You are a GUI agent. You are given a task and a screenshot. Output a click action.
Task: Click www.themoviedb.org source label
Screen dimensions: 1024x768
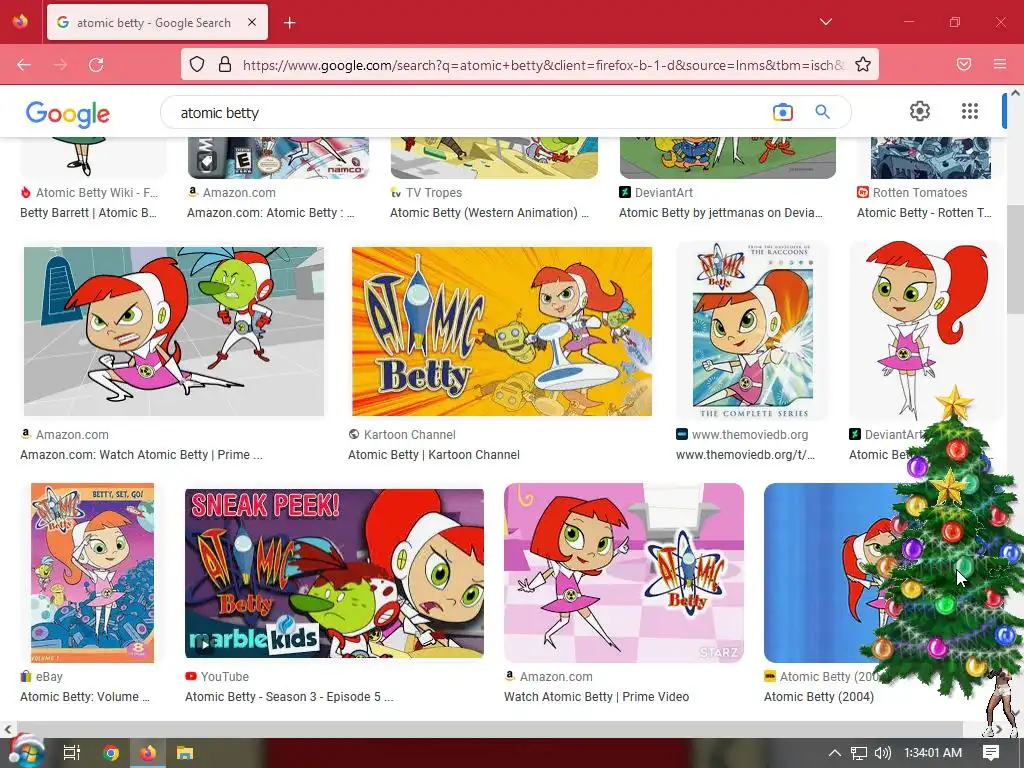pos(750,434)
